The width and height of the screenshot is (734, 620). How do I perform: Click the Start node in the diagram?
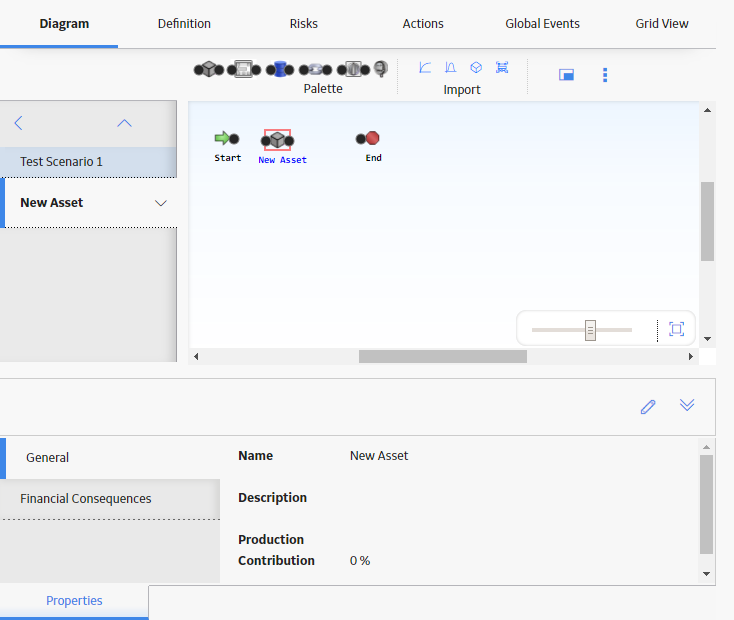coord(227,139)
